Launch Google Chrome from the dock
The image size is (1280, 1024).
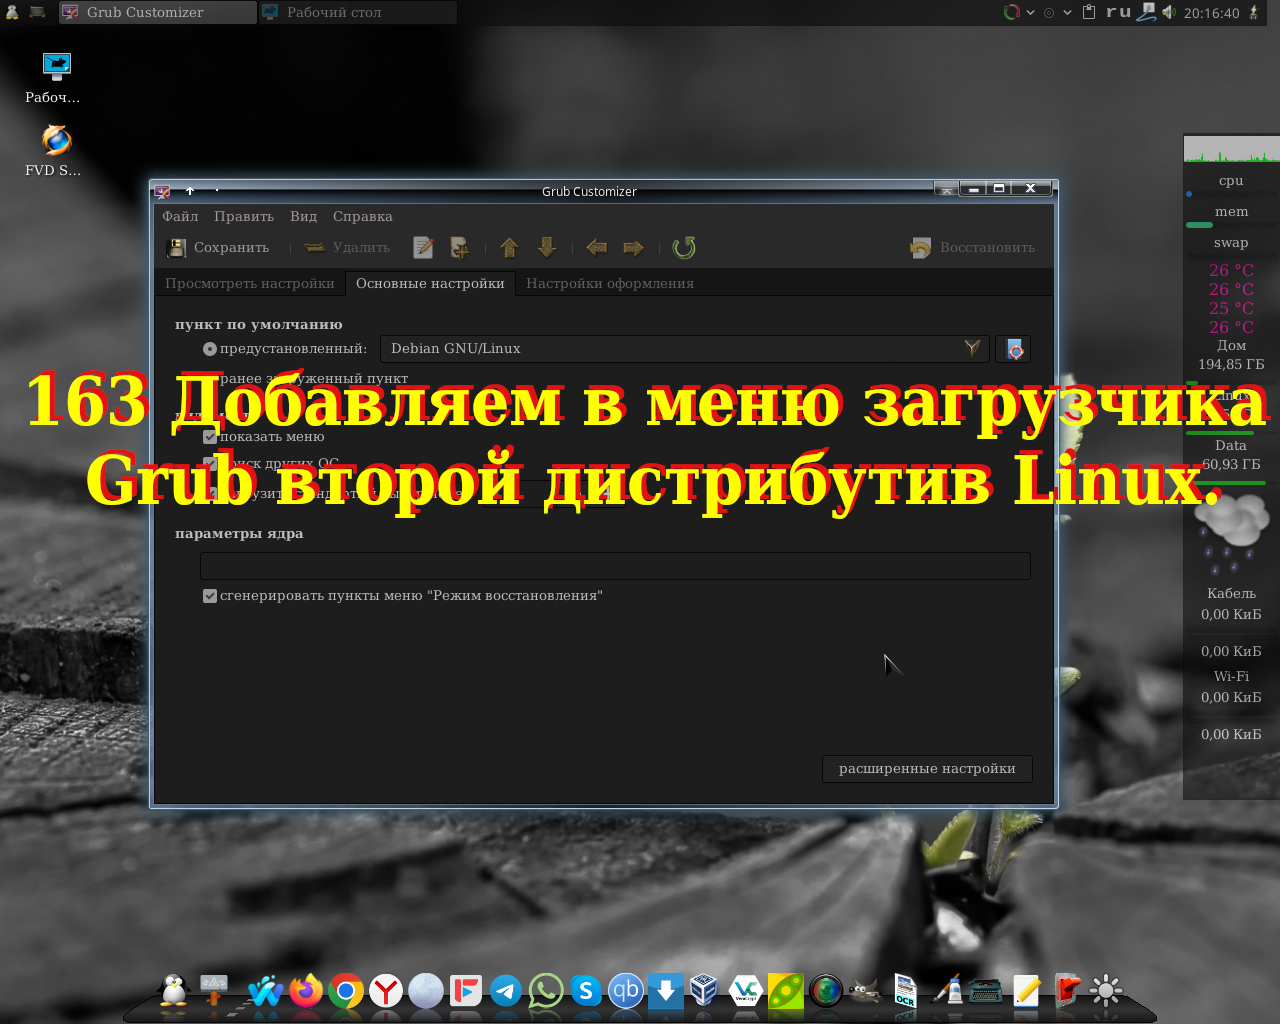pos(346,991)
